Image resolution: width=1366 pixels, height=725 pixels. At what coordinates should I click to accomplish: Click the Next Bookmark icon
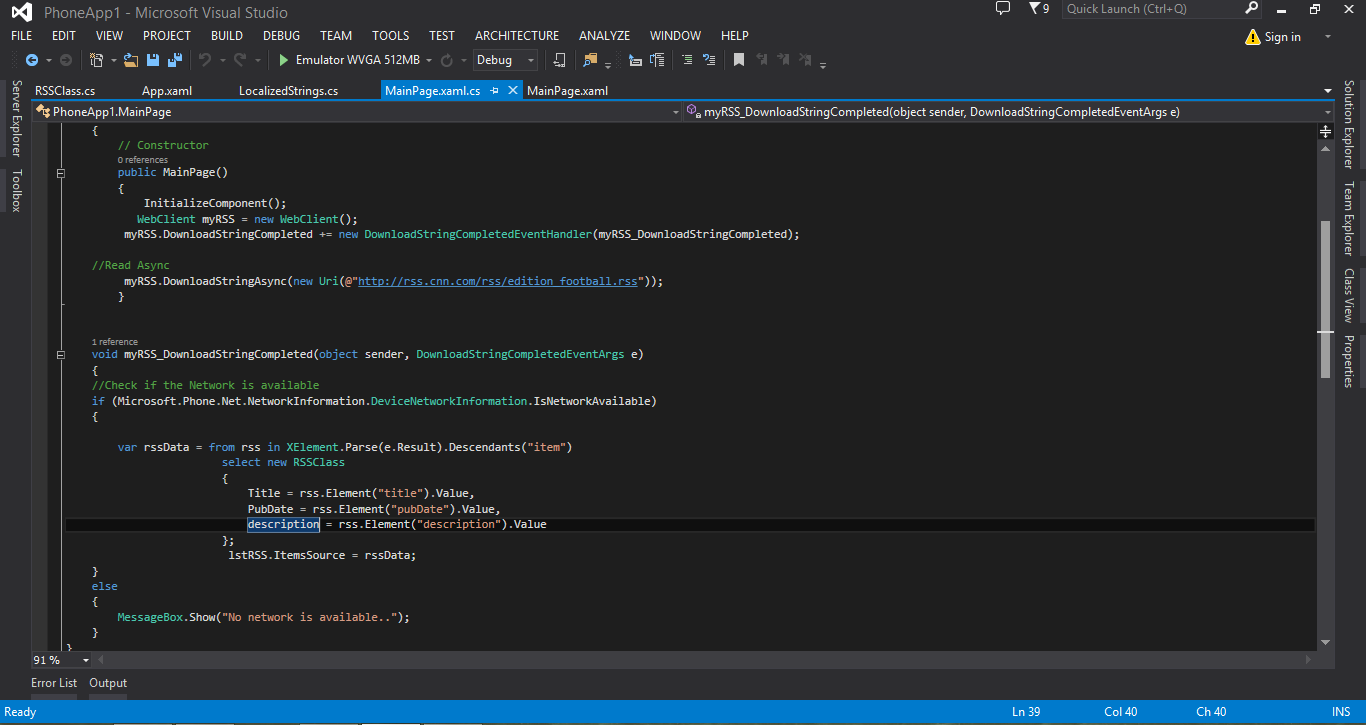(783, 60)
